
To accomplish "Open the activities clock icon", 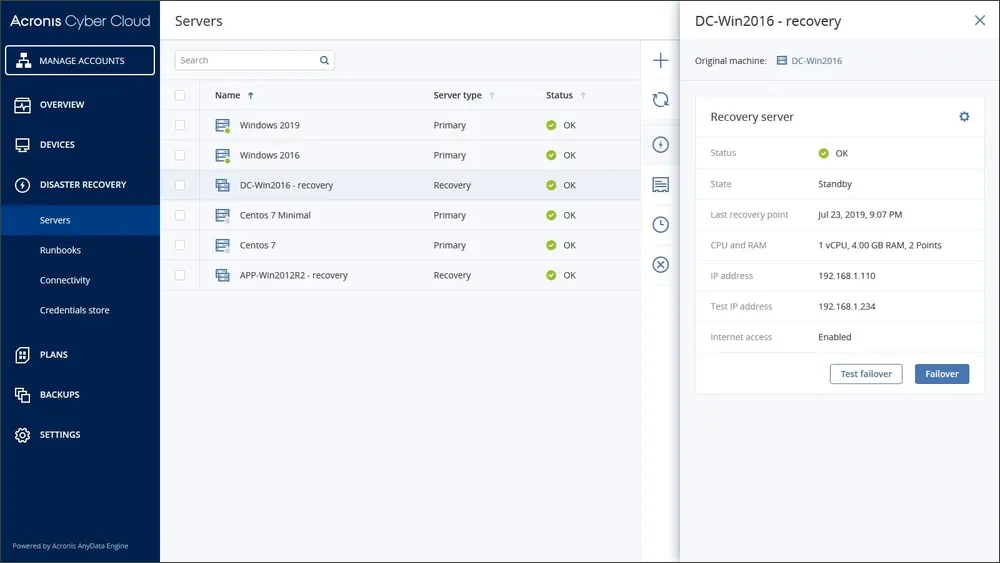I will 660,225.
